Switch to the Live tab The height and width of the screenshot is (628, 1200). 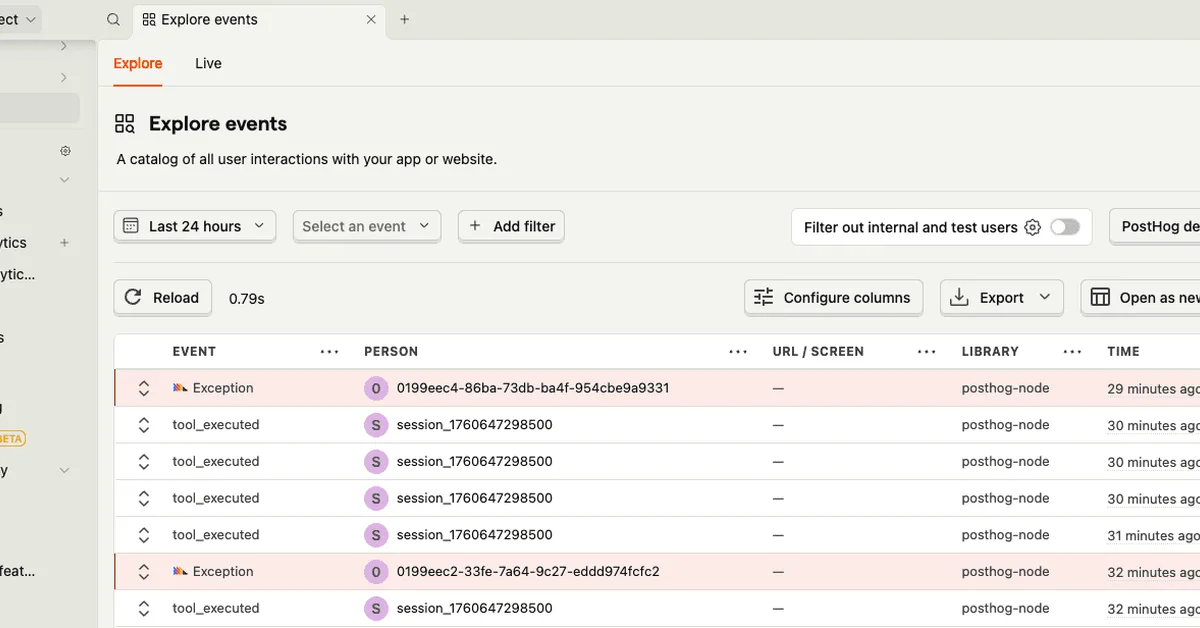pos(208,63)
